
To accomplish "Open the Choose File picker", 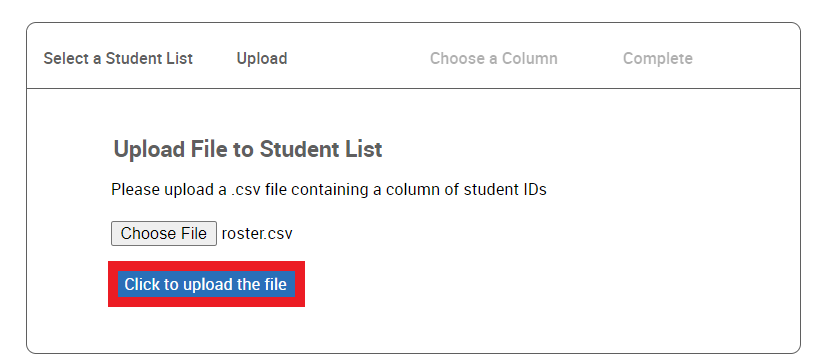I will tap(164, 233).
